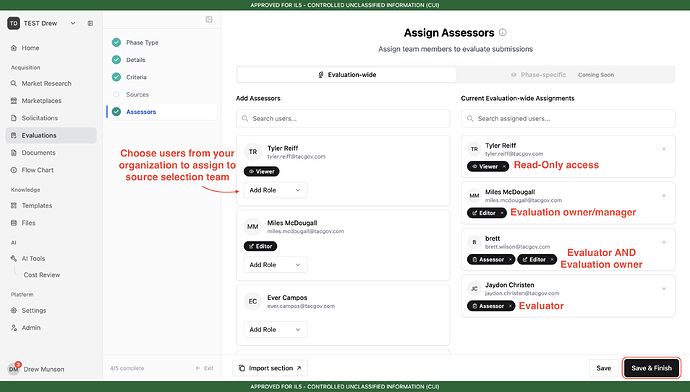This screenshot has width=690, height=392.
Task: Click Exit in the steps panel
Action: click(205, 368)
